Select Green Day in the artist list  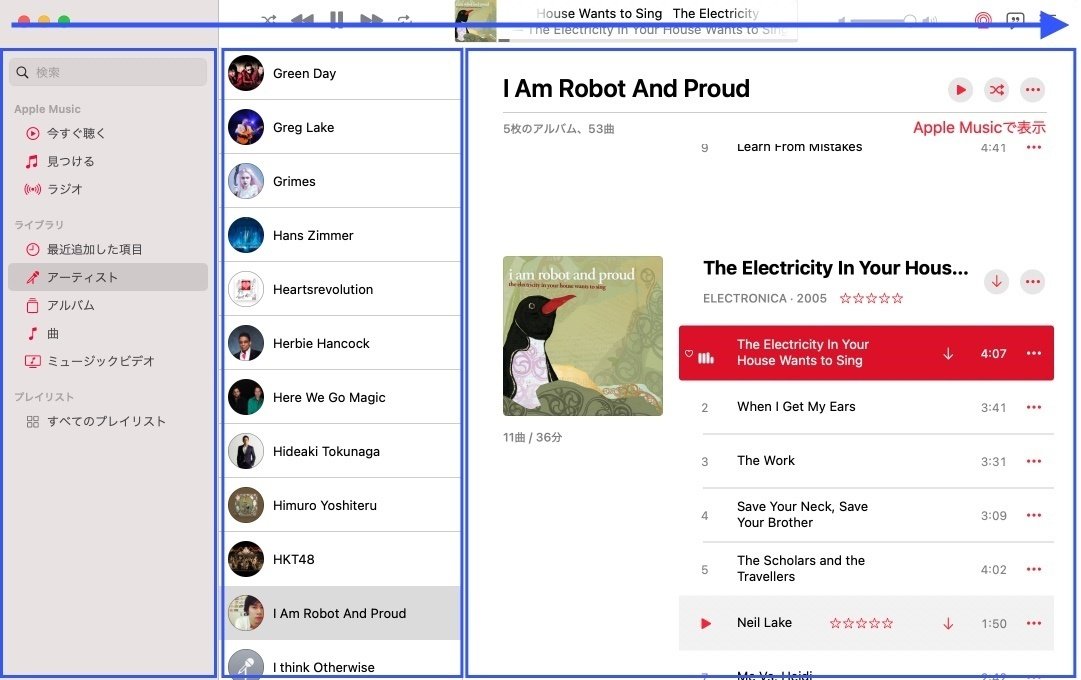point(341,73)
